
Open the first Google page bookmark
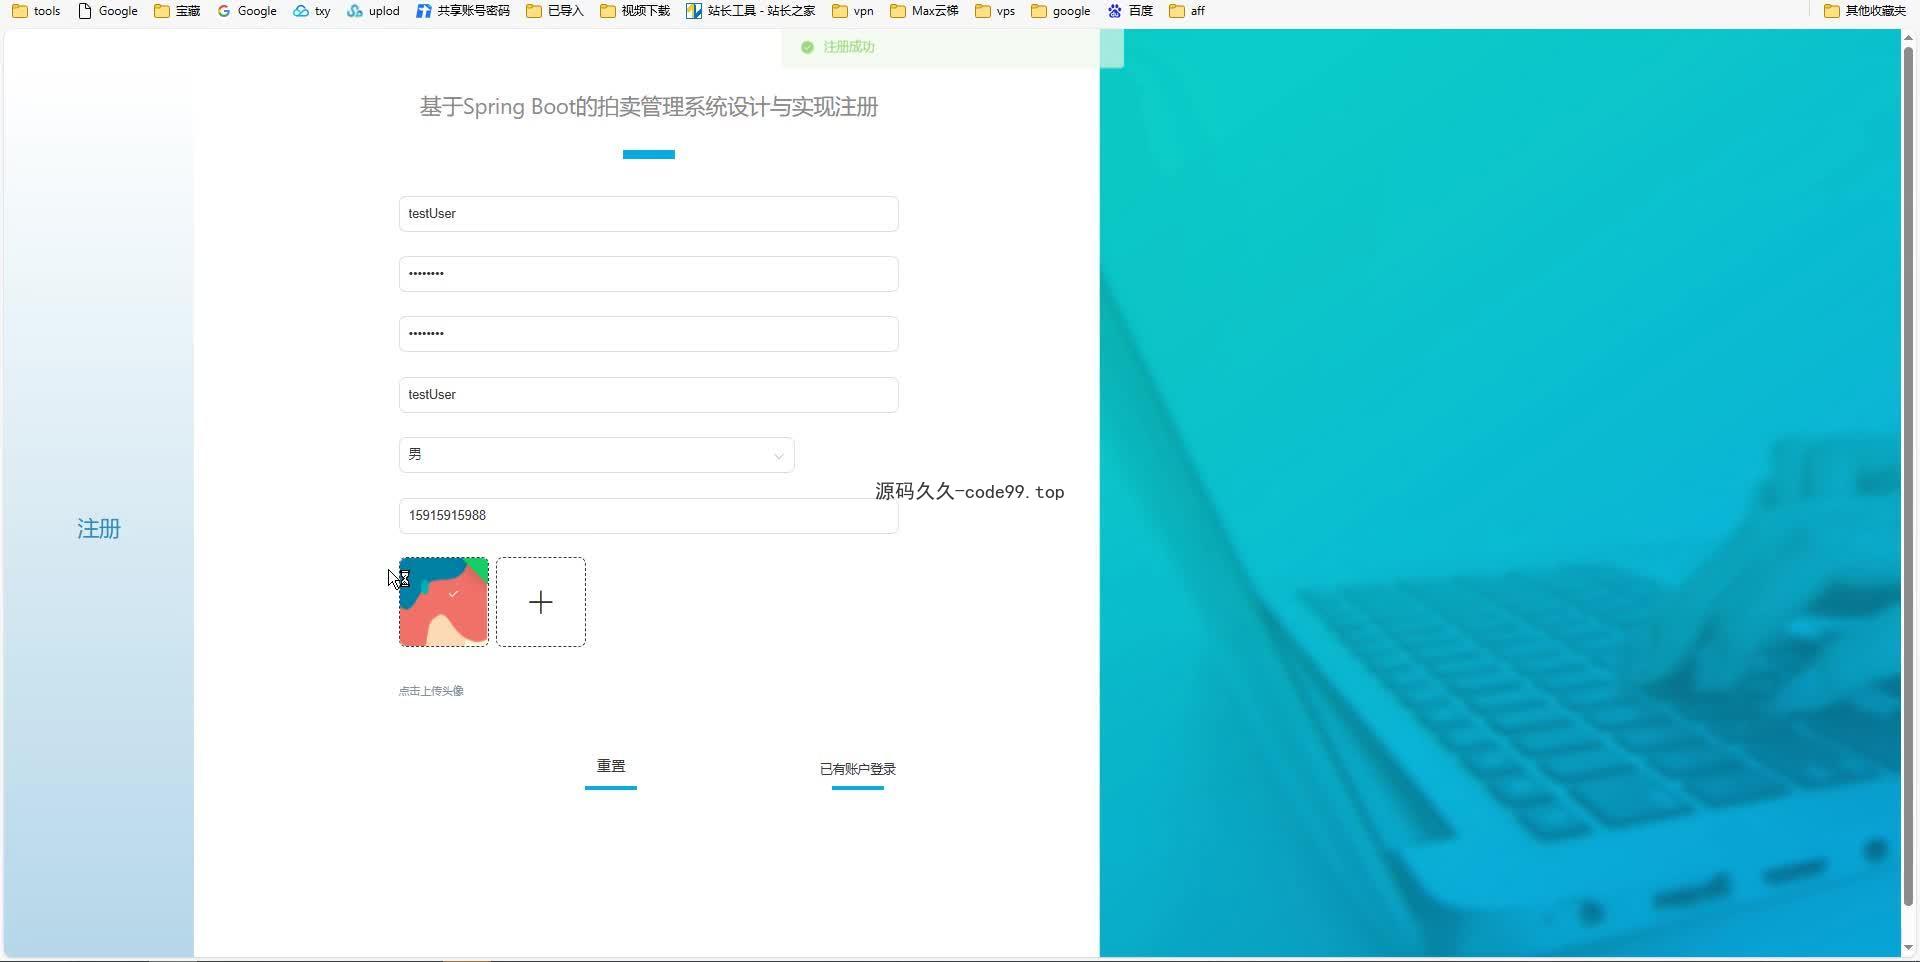[108, 11]
